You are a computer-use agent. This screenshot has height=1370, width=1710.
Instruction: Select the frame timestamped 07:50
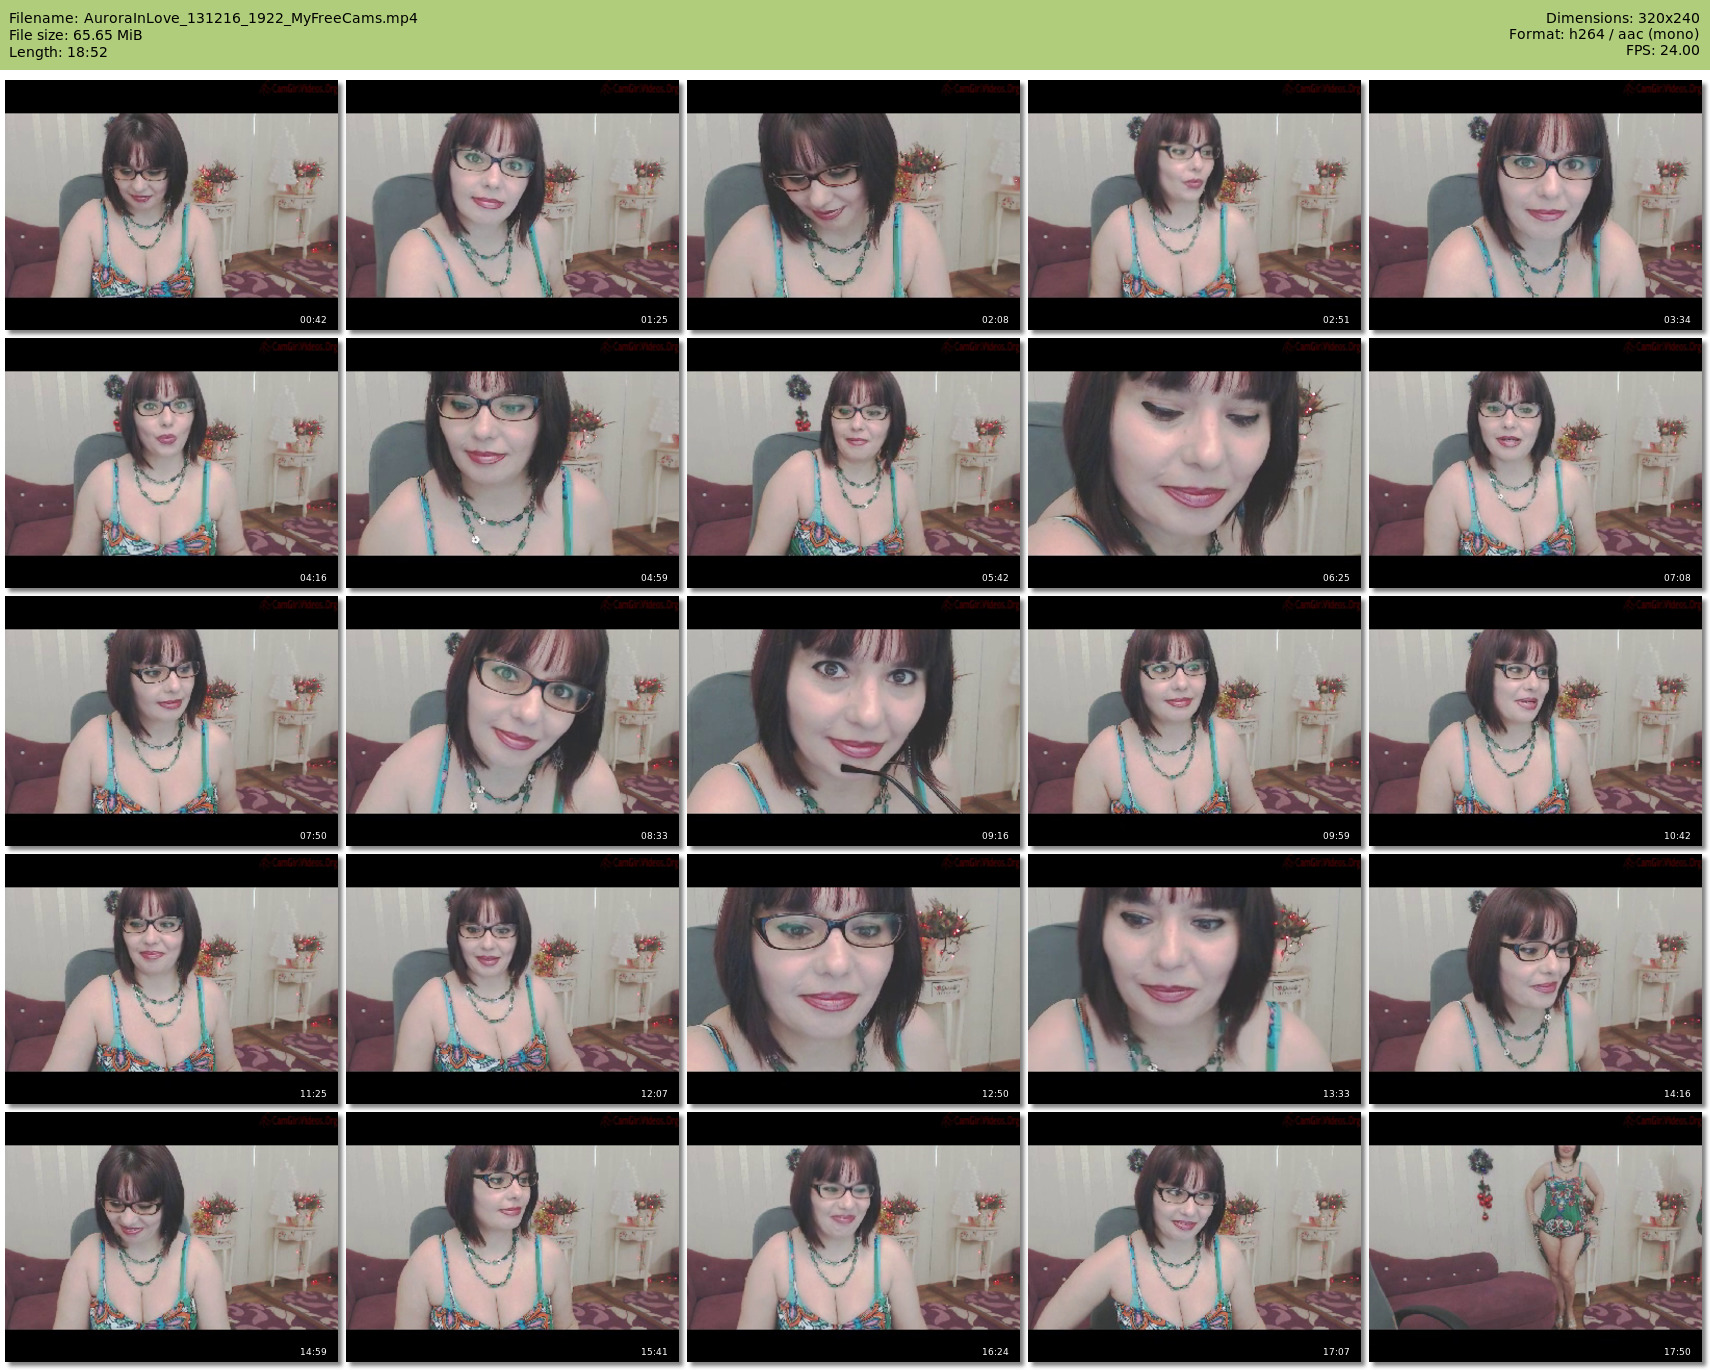[172, 721]
